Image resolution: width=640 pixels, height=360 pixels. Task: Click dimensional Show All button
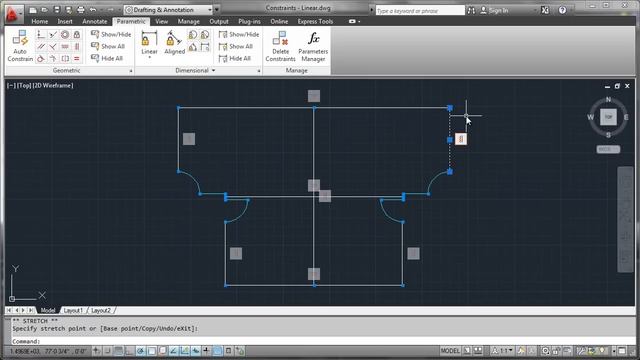coord(236,46)
